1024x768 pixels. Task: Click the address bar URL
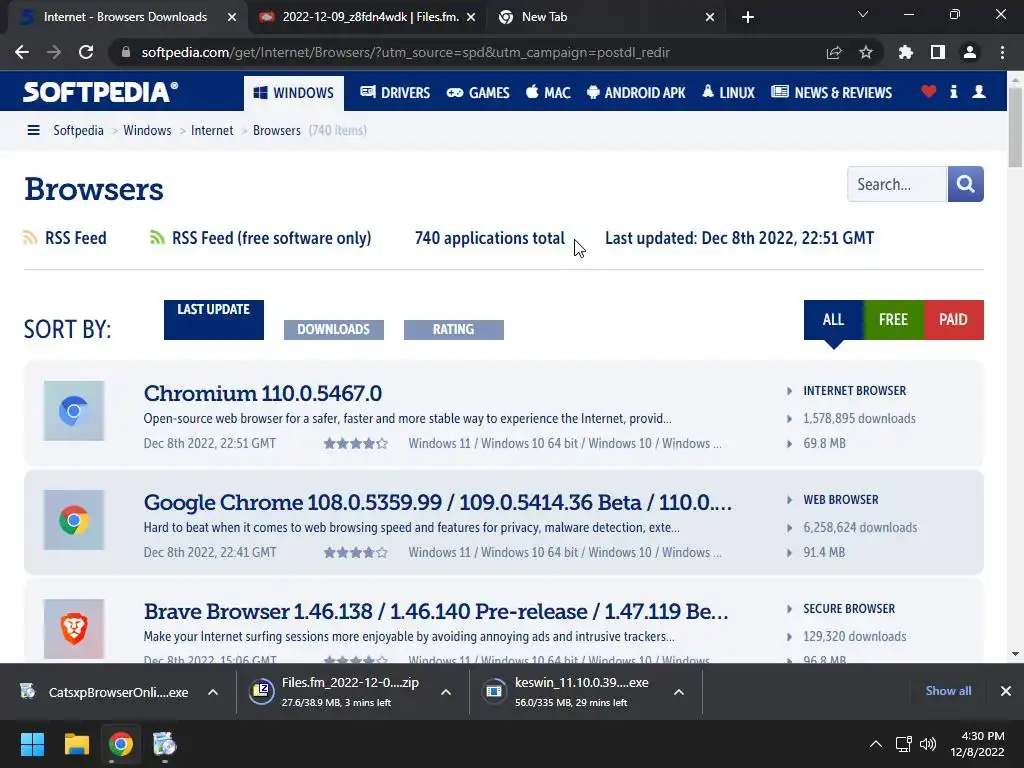click(x=406, y=52)
